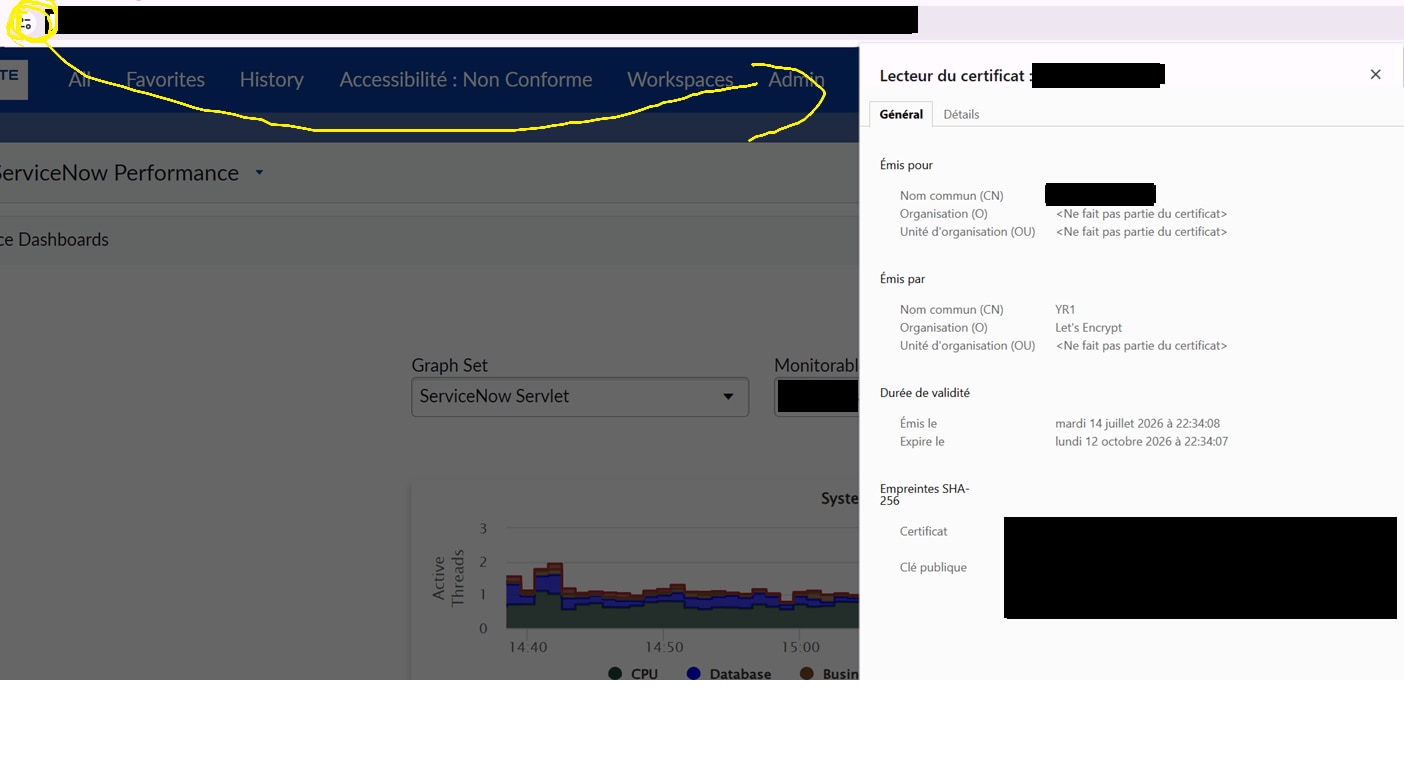Click Unité d'organisation (OU) label under Émis pour
The width and height of the screenshot is (1404, 768).
968,232
